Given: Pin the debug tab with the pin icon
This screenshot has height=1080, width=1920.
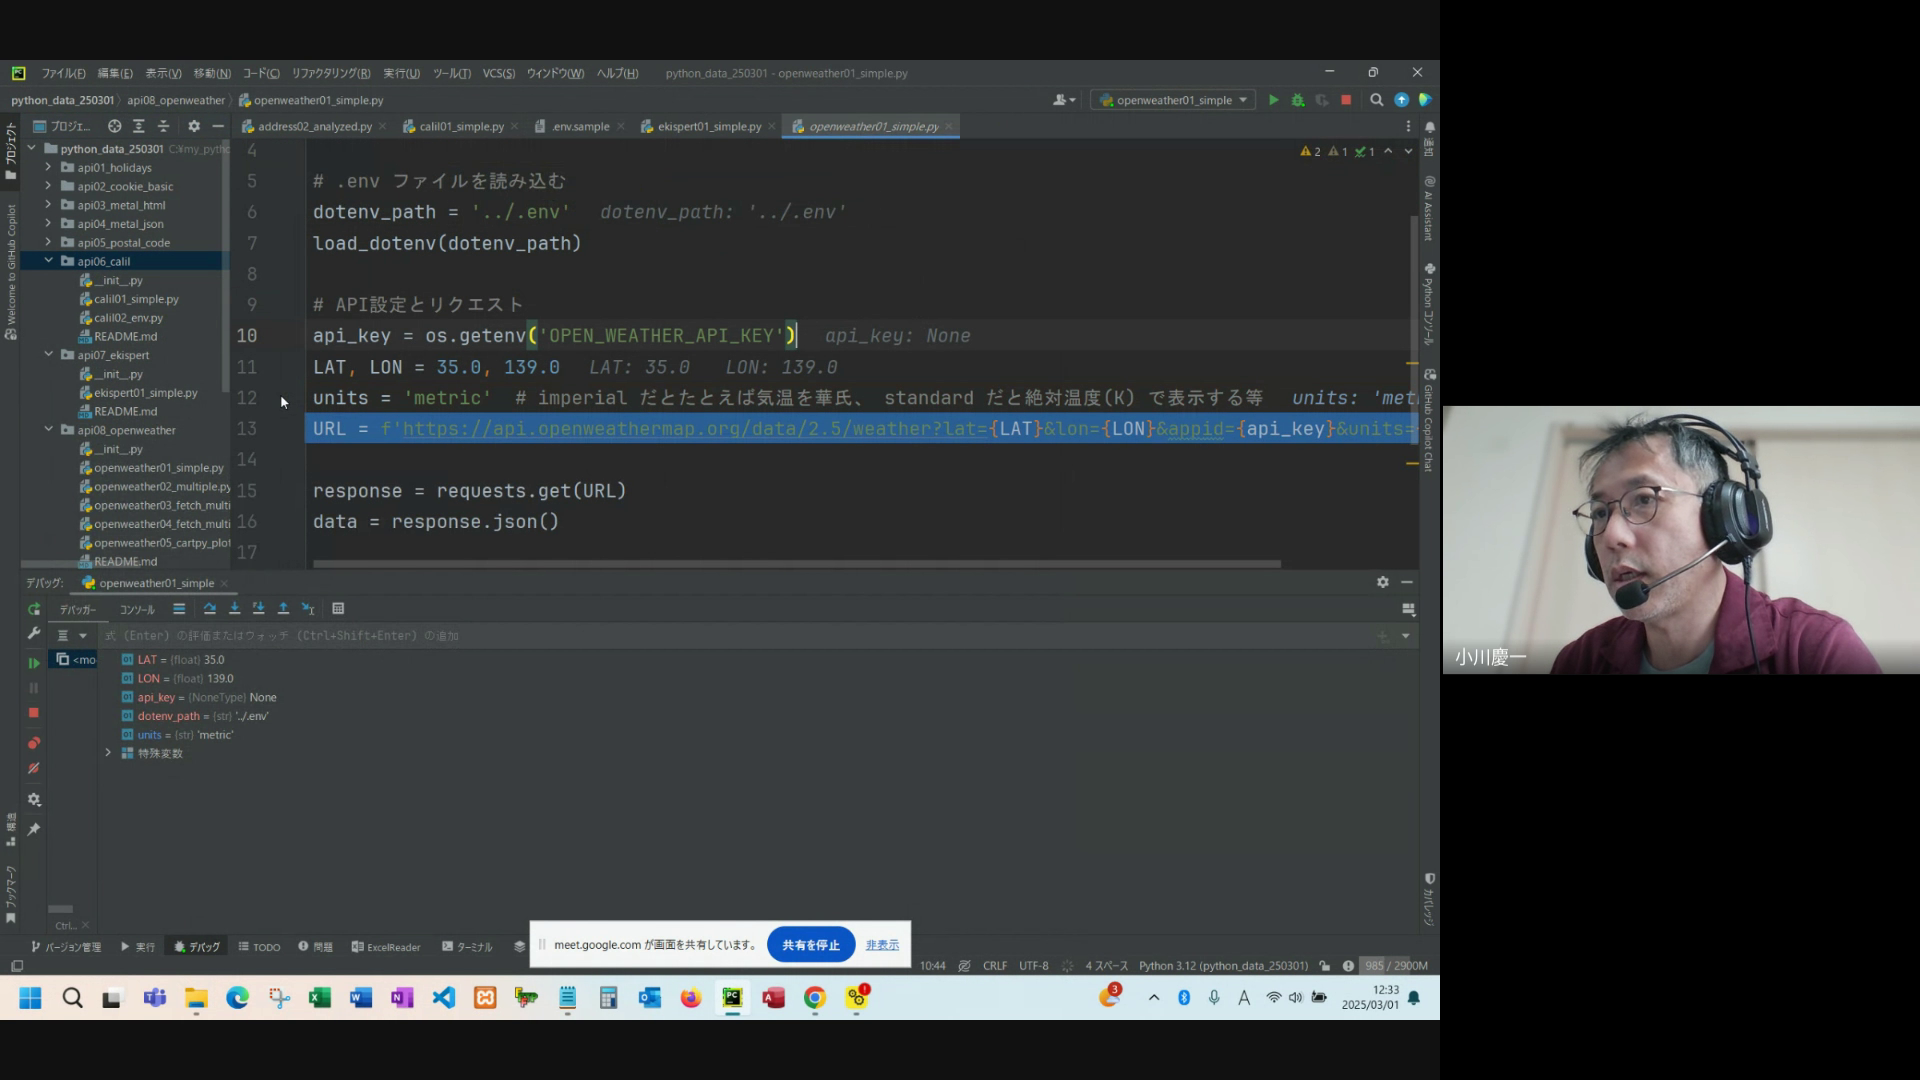Looking at the screenshot, I should (34, 830).
